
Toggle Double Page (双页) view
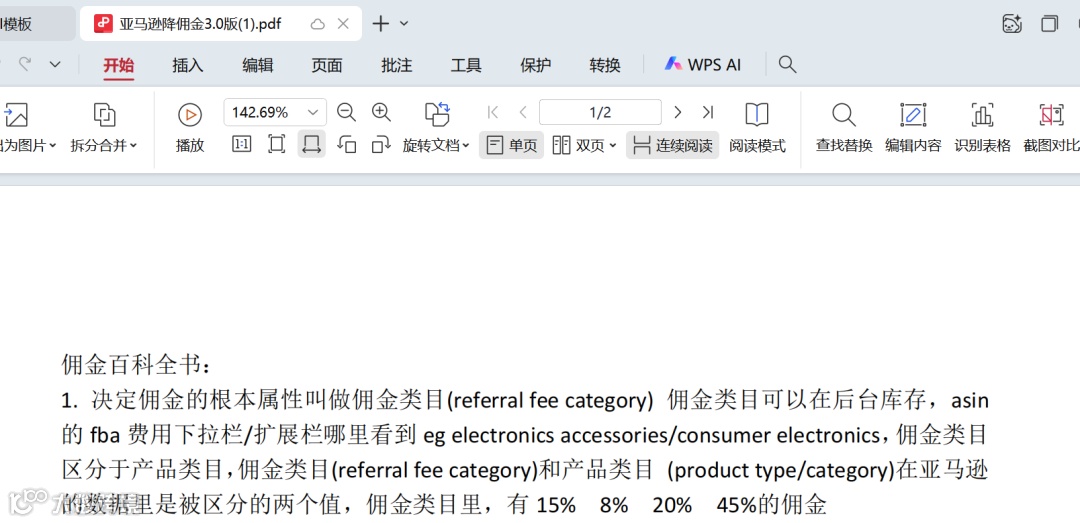tap(579, 145)
